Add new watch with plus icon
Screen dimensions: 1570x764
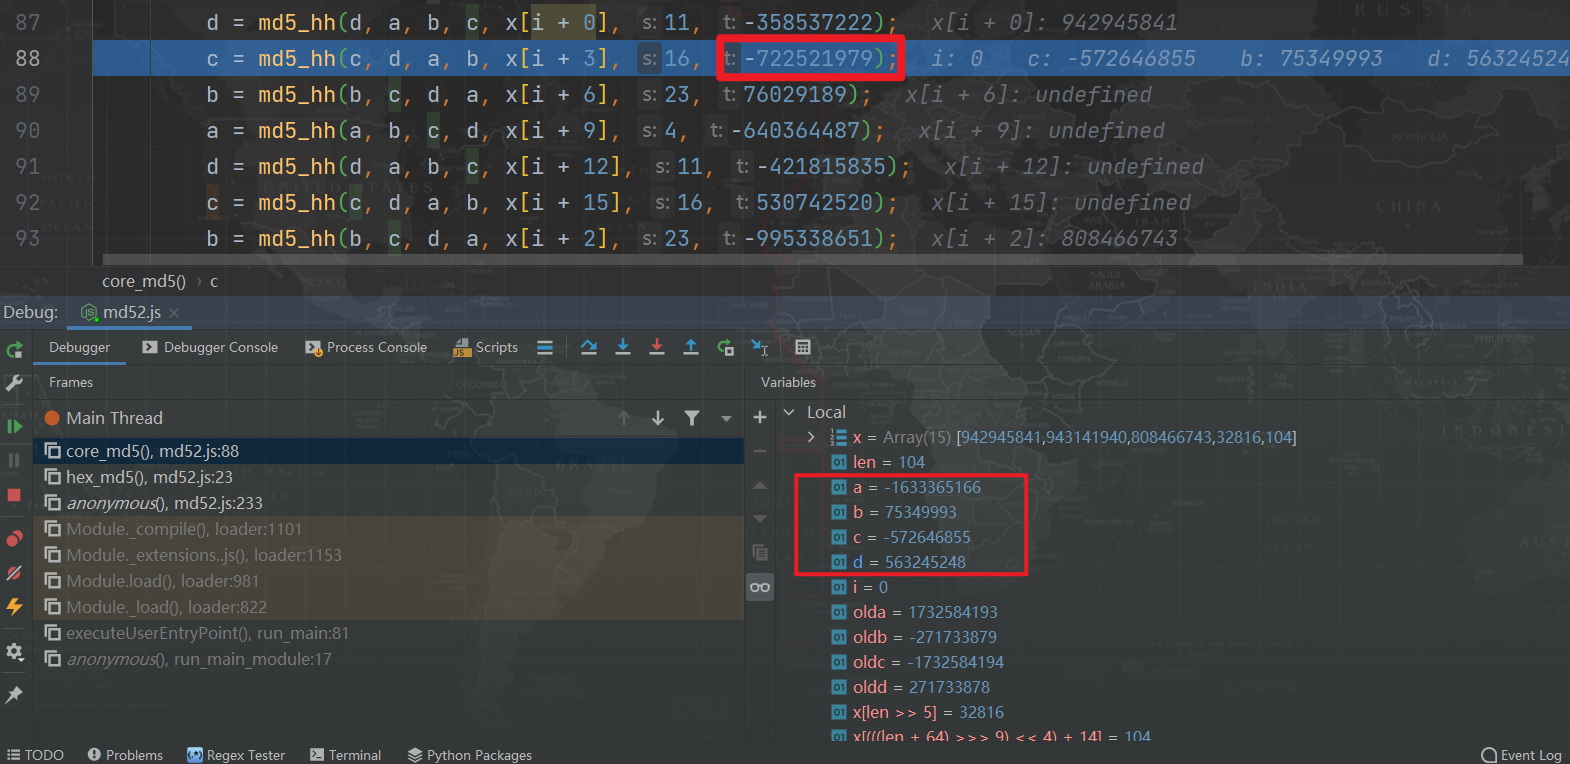pyautogui.click(x=760, y=417)
